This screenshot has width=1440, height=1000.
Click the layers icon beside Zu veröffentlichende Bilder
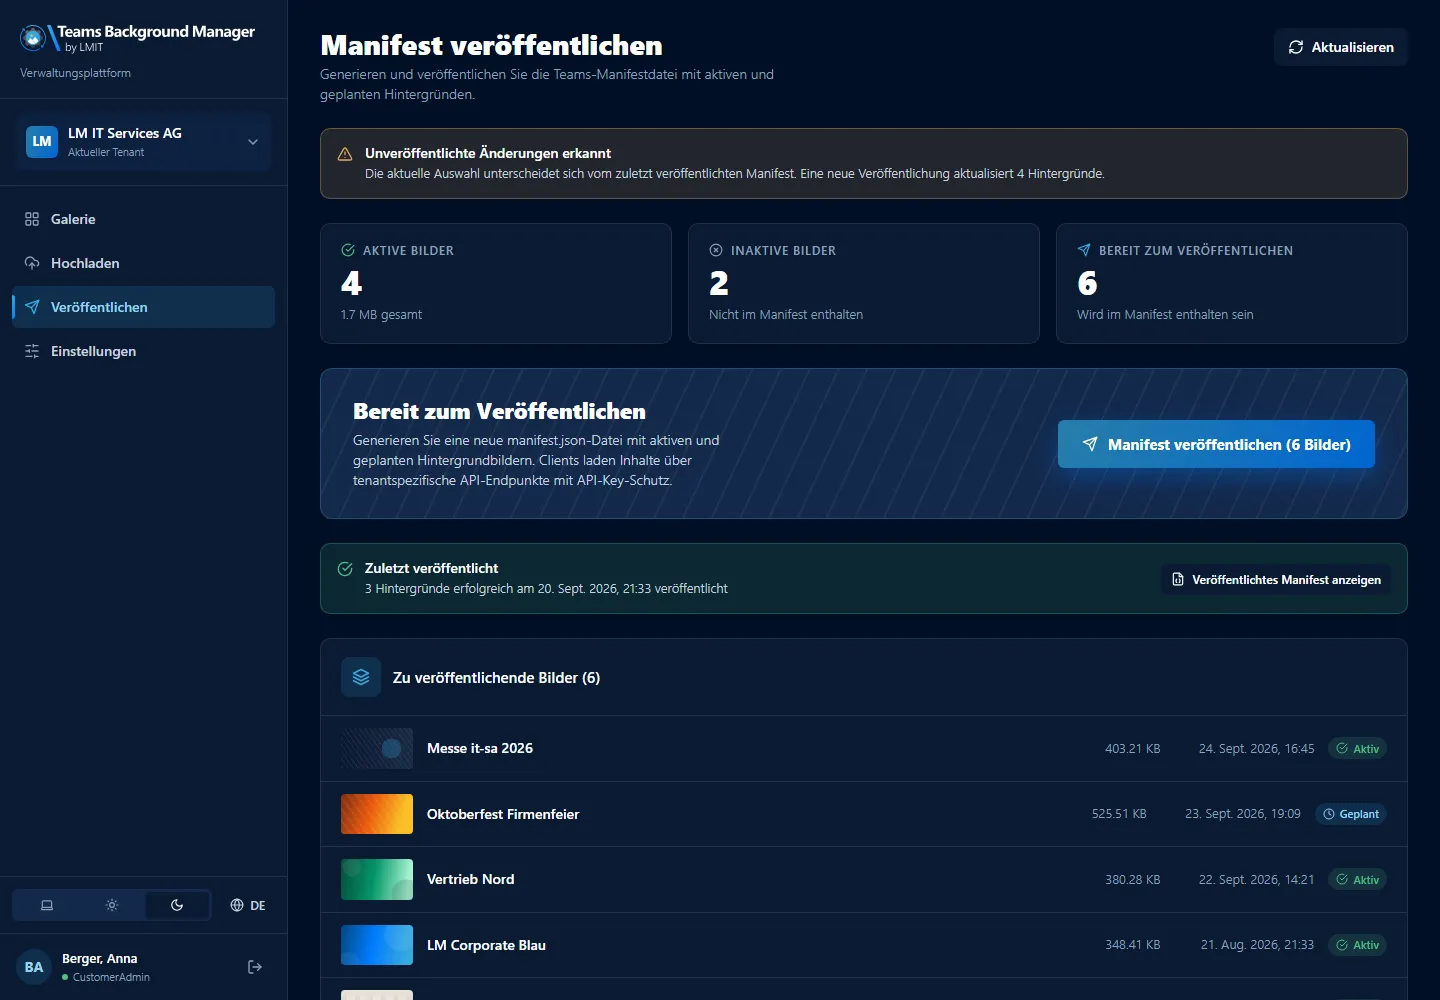(x=361, y=677)
